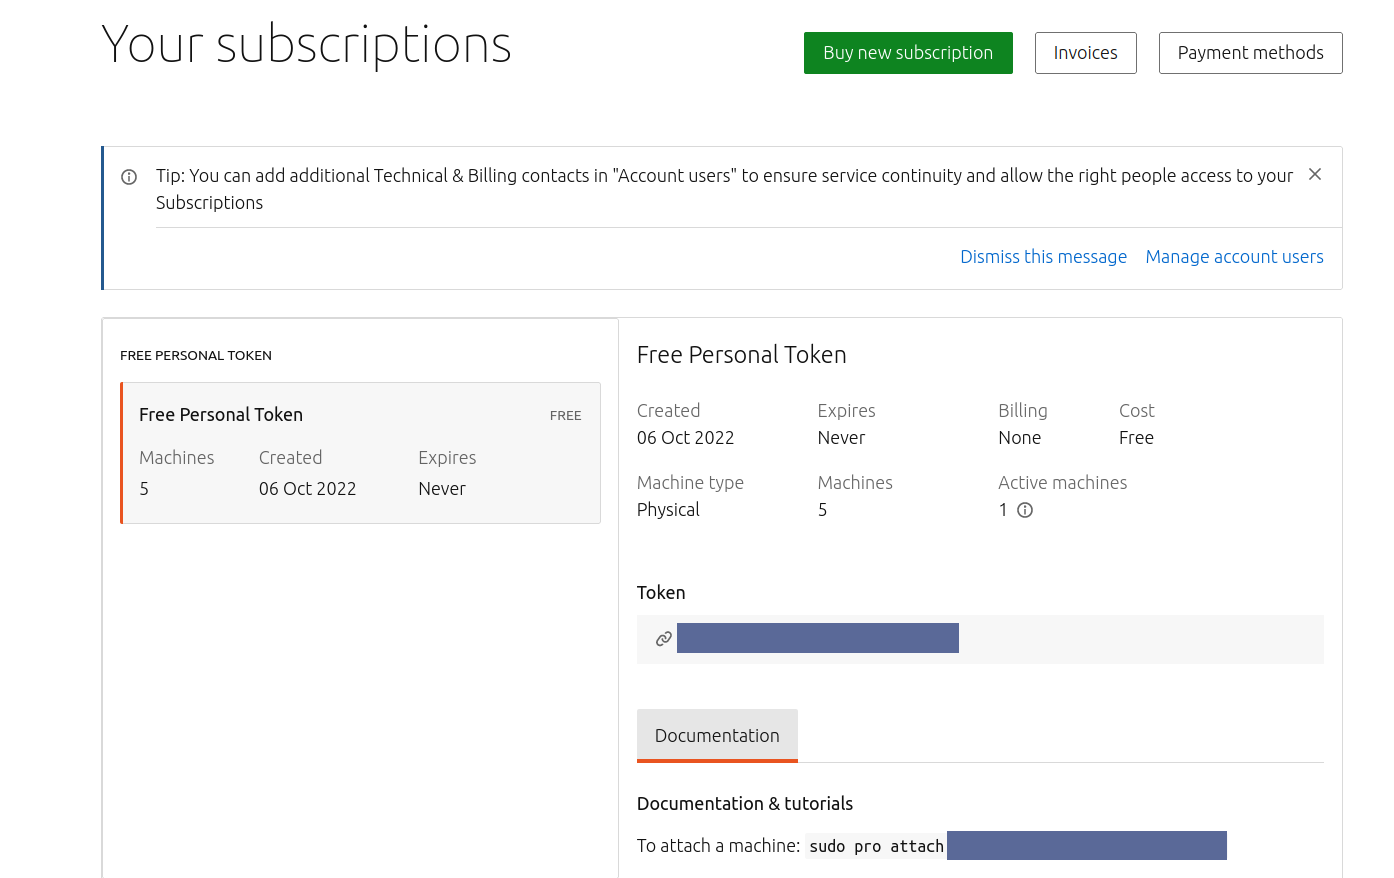The width and height of the screenshot is (1394, 878).
Task: Click the Never value under Expires in details
Action: click(841, 438)
